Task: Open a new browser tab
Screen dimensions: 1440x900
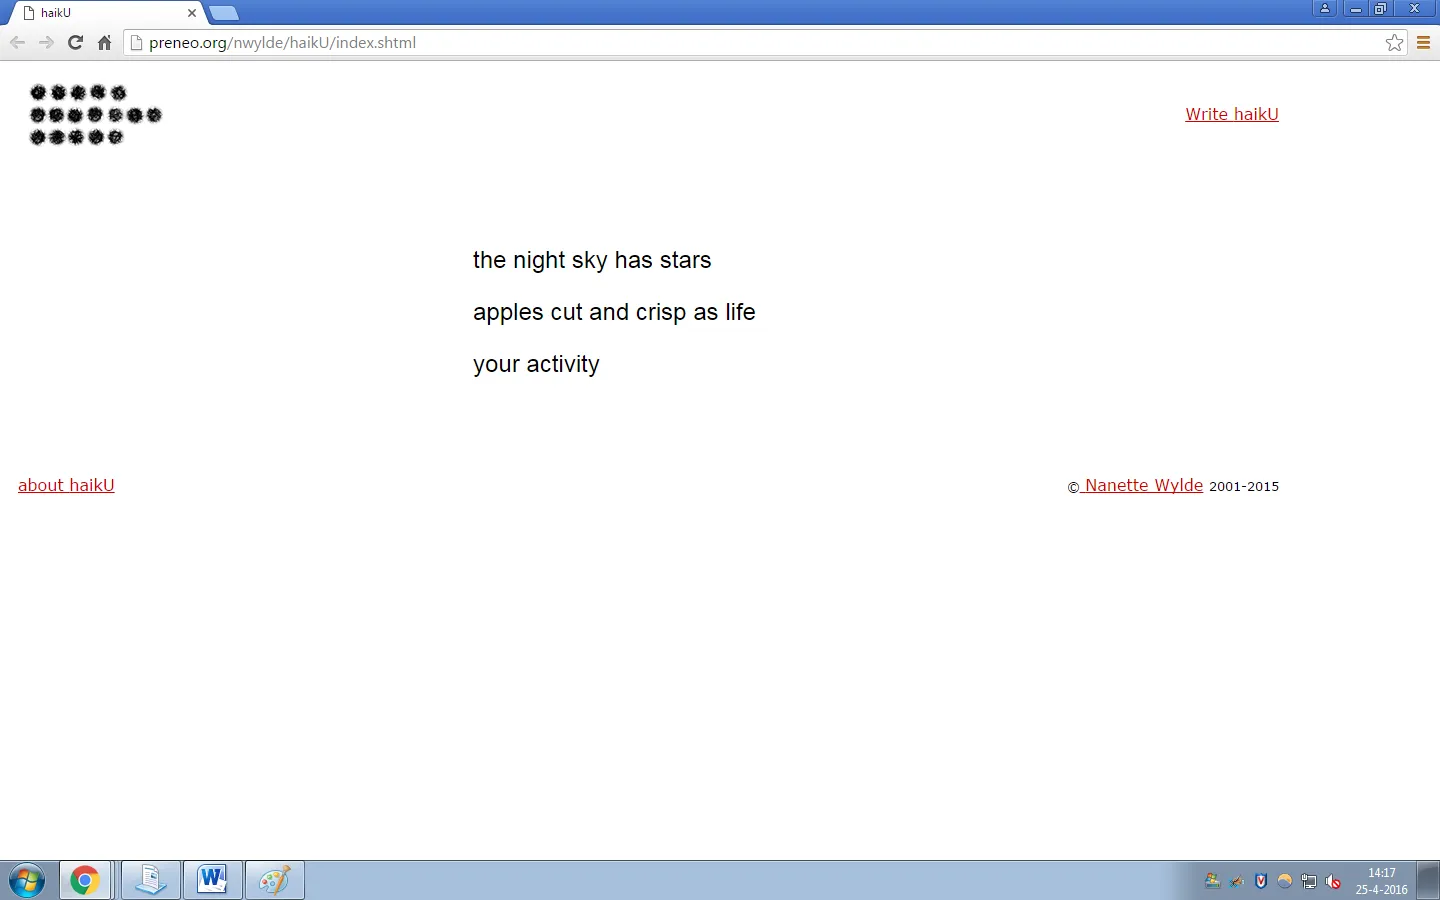Action: pos(224,13)
